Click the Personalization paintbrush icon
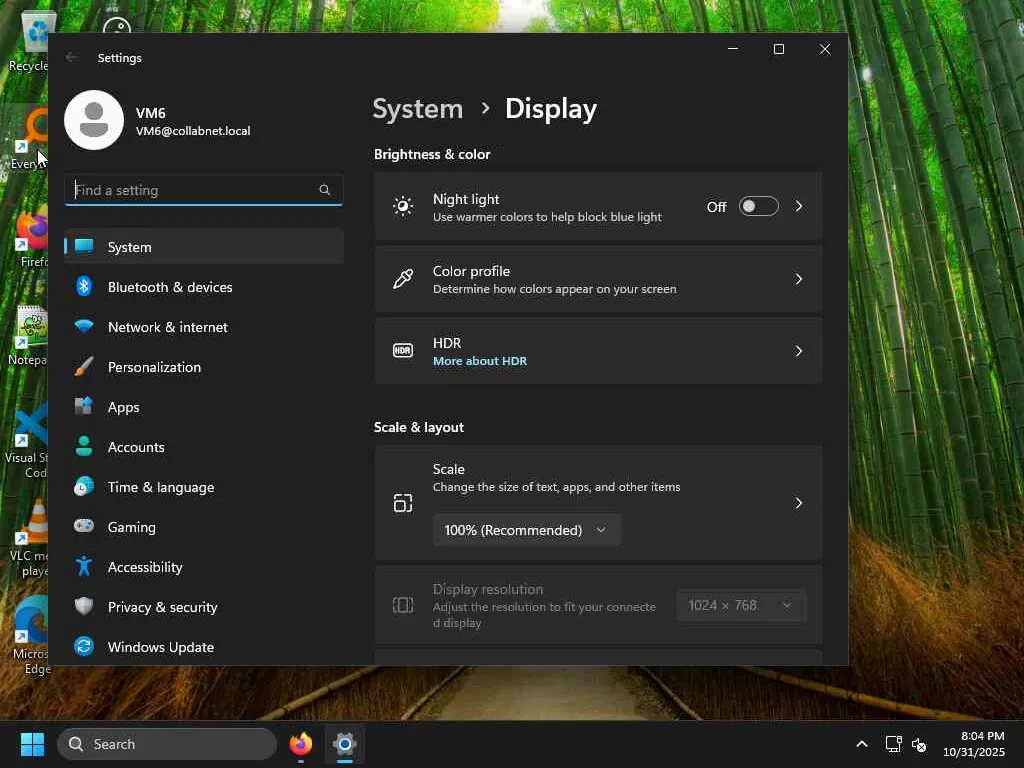The height and width of the screenshot is (768, 1024). point(84,367)
